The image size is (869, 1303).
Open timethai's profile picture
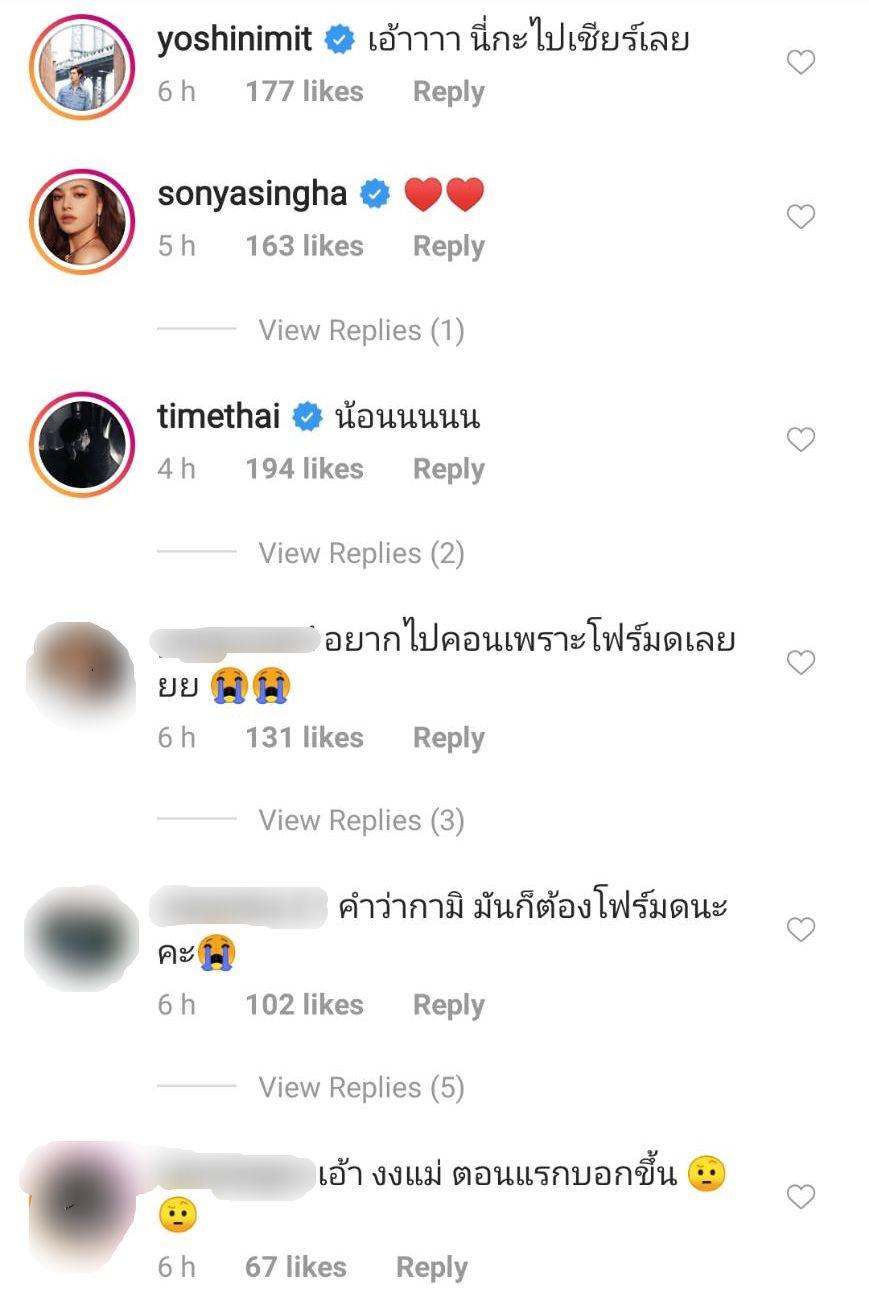point(82,444)
